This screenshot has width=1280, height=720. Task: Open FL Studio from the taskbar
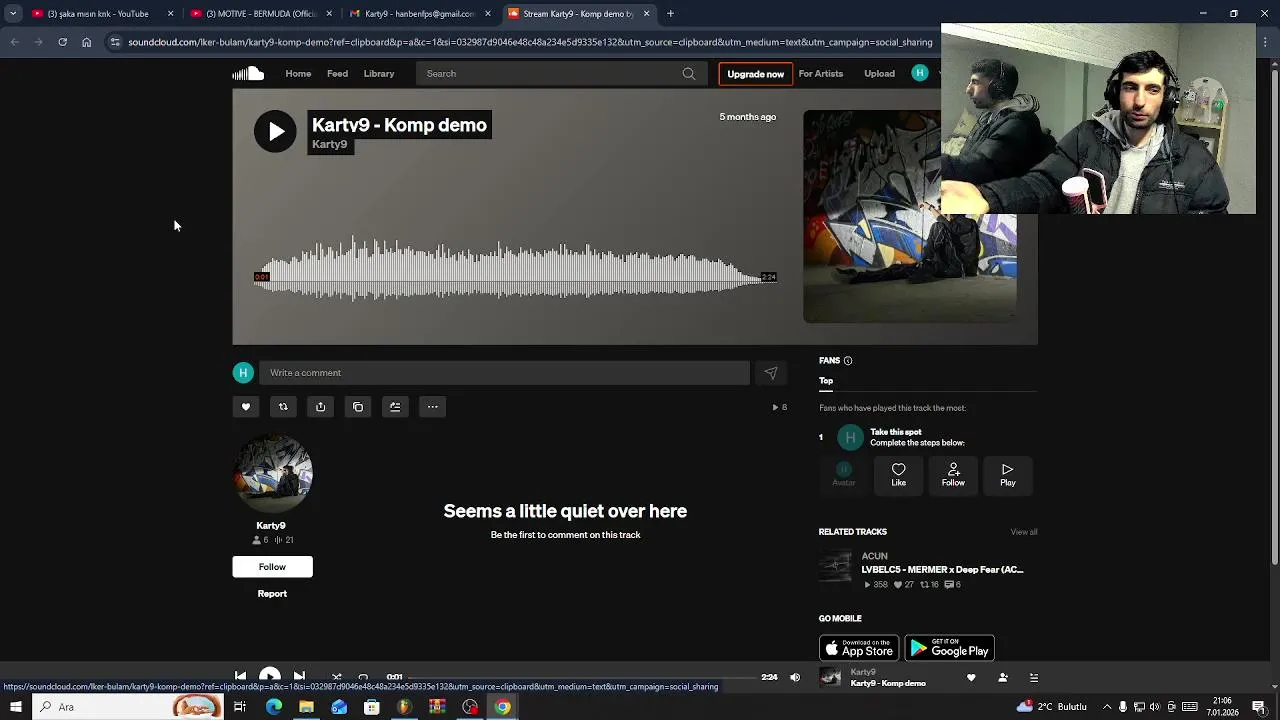pyautogui.click(x=404, y=707)
